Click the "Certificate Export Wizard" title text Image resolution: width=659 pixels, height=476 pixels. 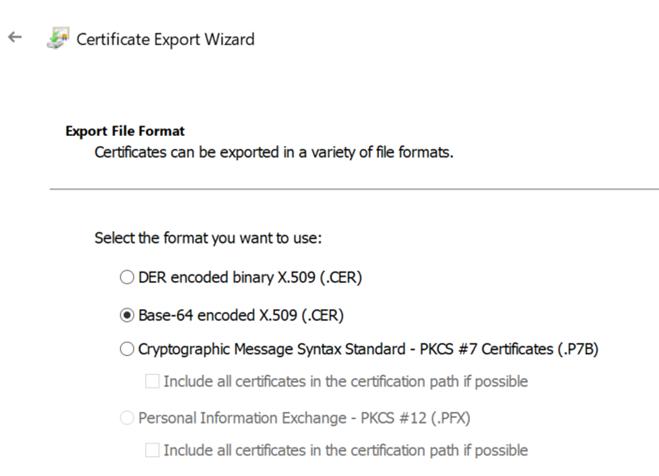pyautogui.click(x=166, y=40)
